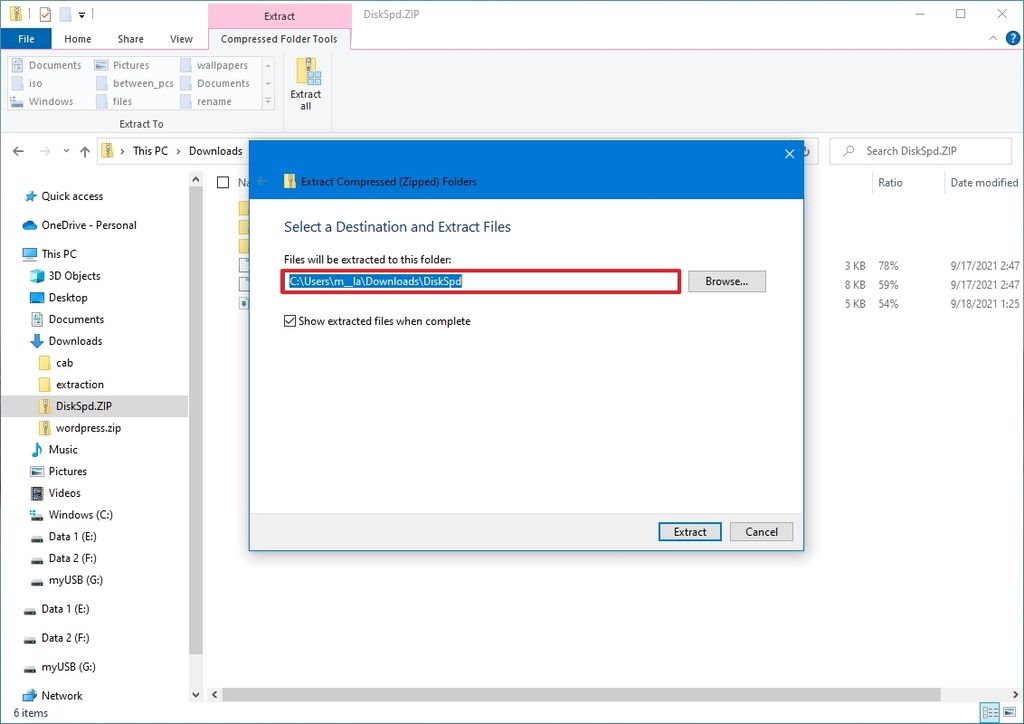
Task: Toggle Show extracted files when complete
Action: tap(290, 320)
